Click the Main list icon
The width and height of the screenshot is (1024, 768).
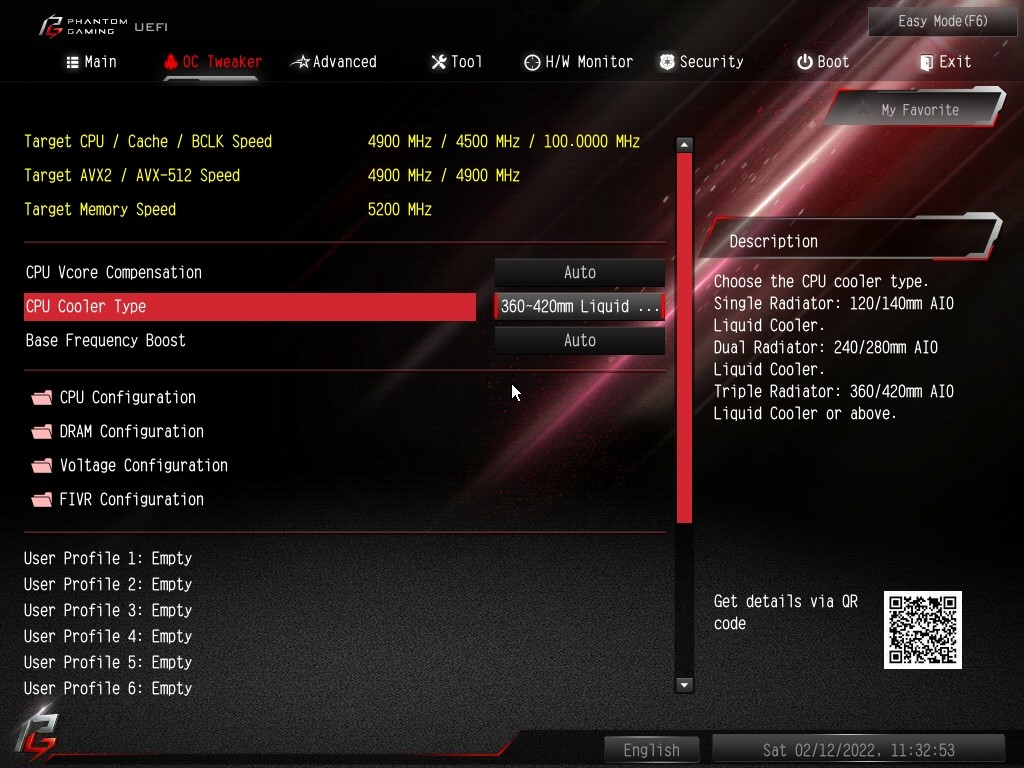[72, 62]
